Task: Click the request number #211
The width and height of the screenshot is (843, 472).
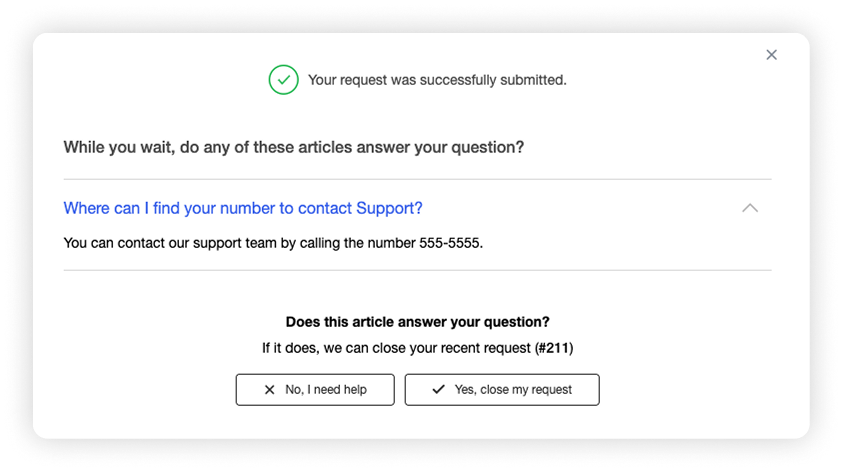Action: [554, 348]
